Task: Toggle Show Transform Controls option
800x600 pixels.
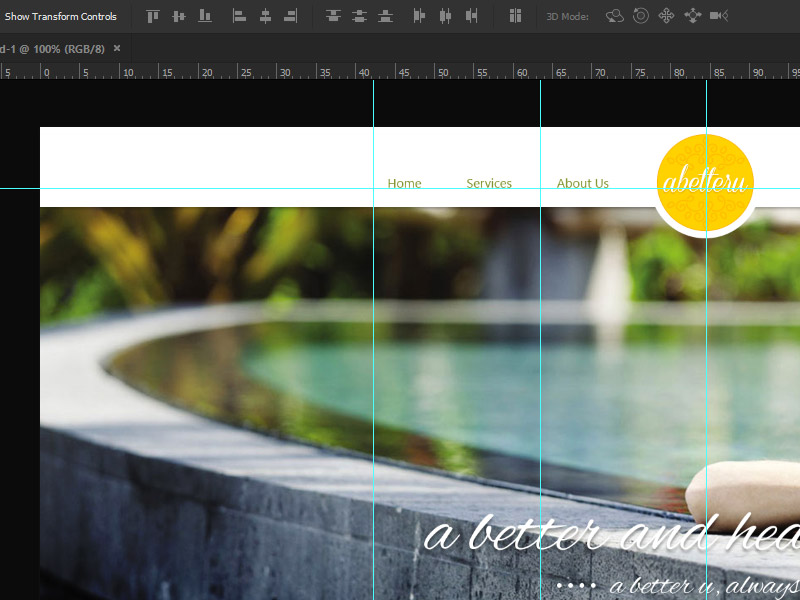Action: pos(60,17)
